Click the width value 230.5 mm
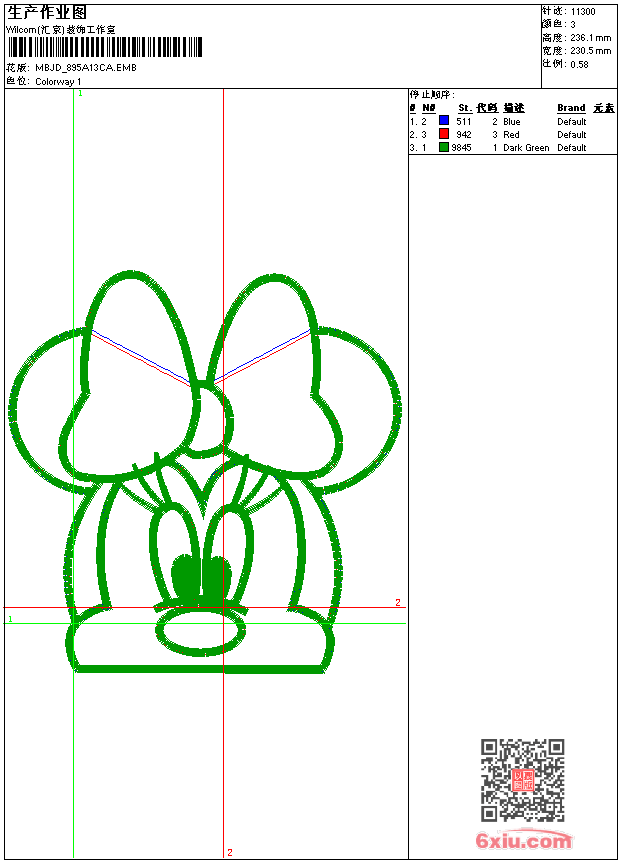Image resolution: width=620 pixels, height=860 pixels. click(x=590, y=51)
